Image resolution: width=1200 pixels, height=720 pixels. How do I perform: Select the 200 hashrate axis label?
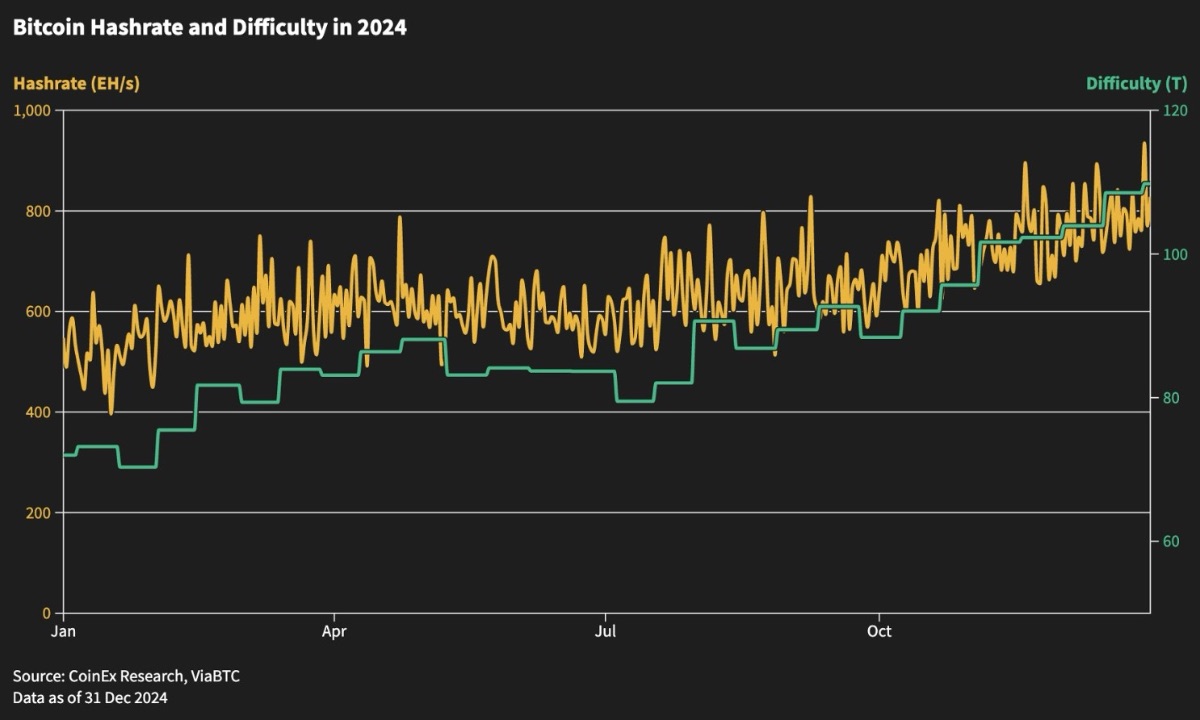coord(38,513)
